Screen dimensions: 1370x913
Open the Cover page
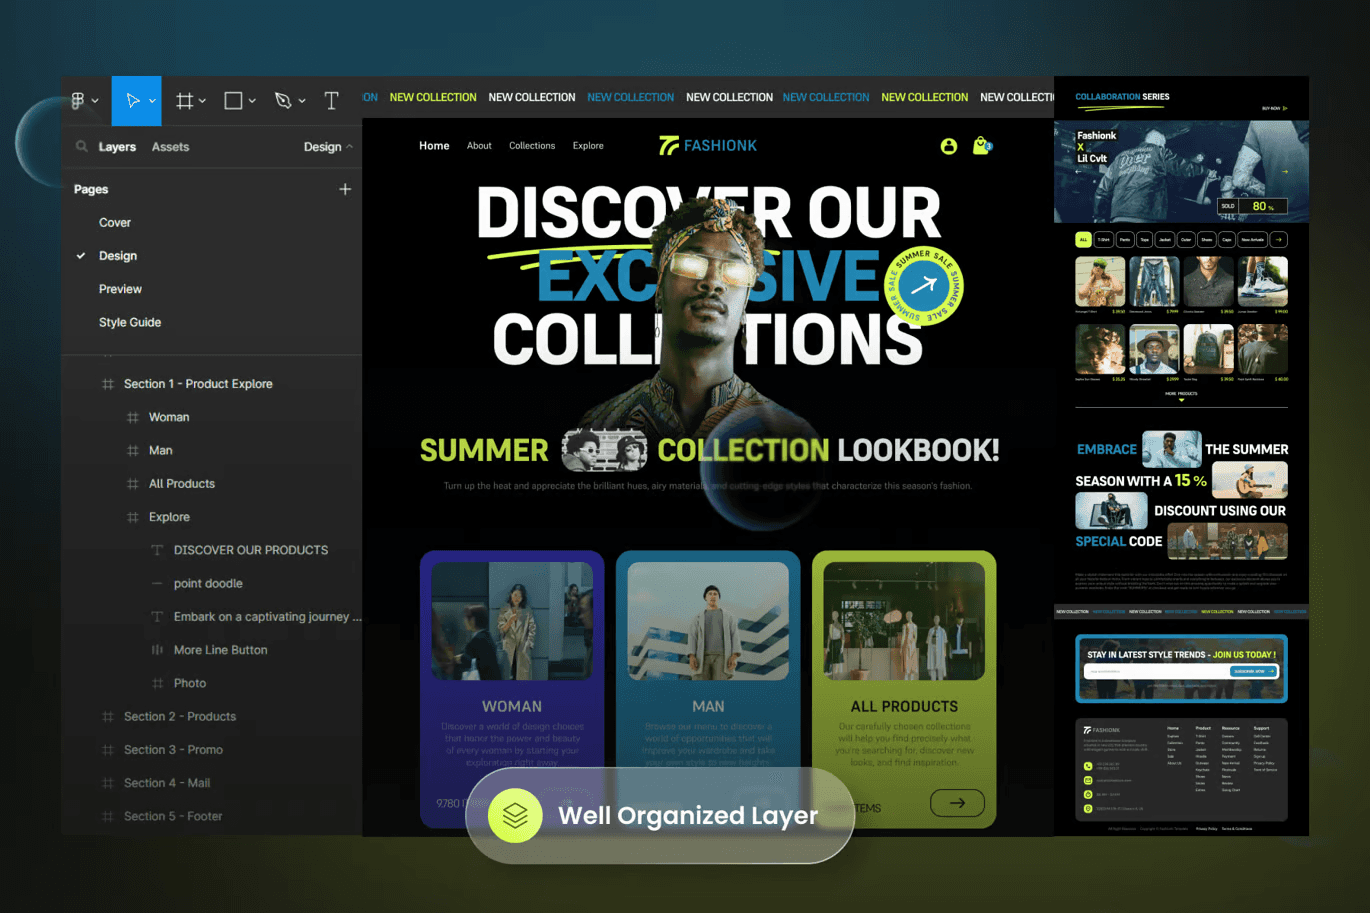(115, 223)
